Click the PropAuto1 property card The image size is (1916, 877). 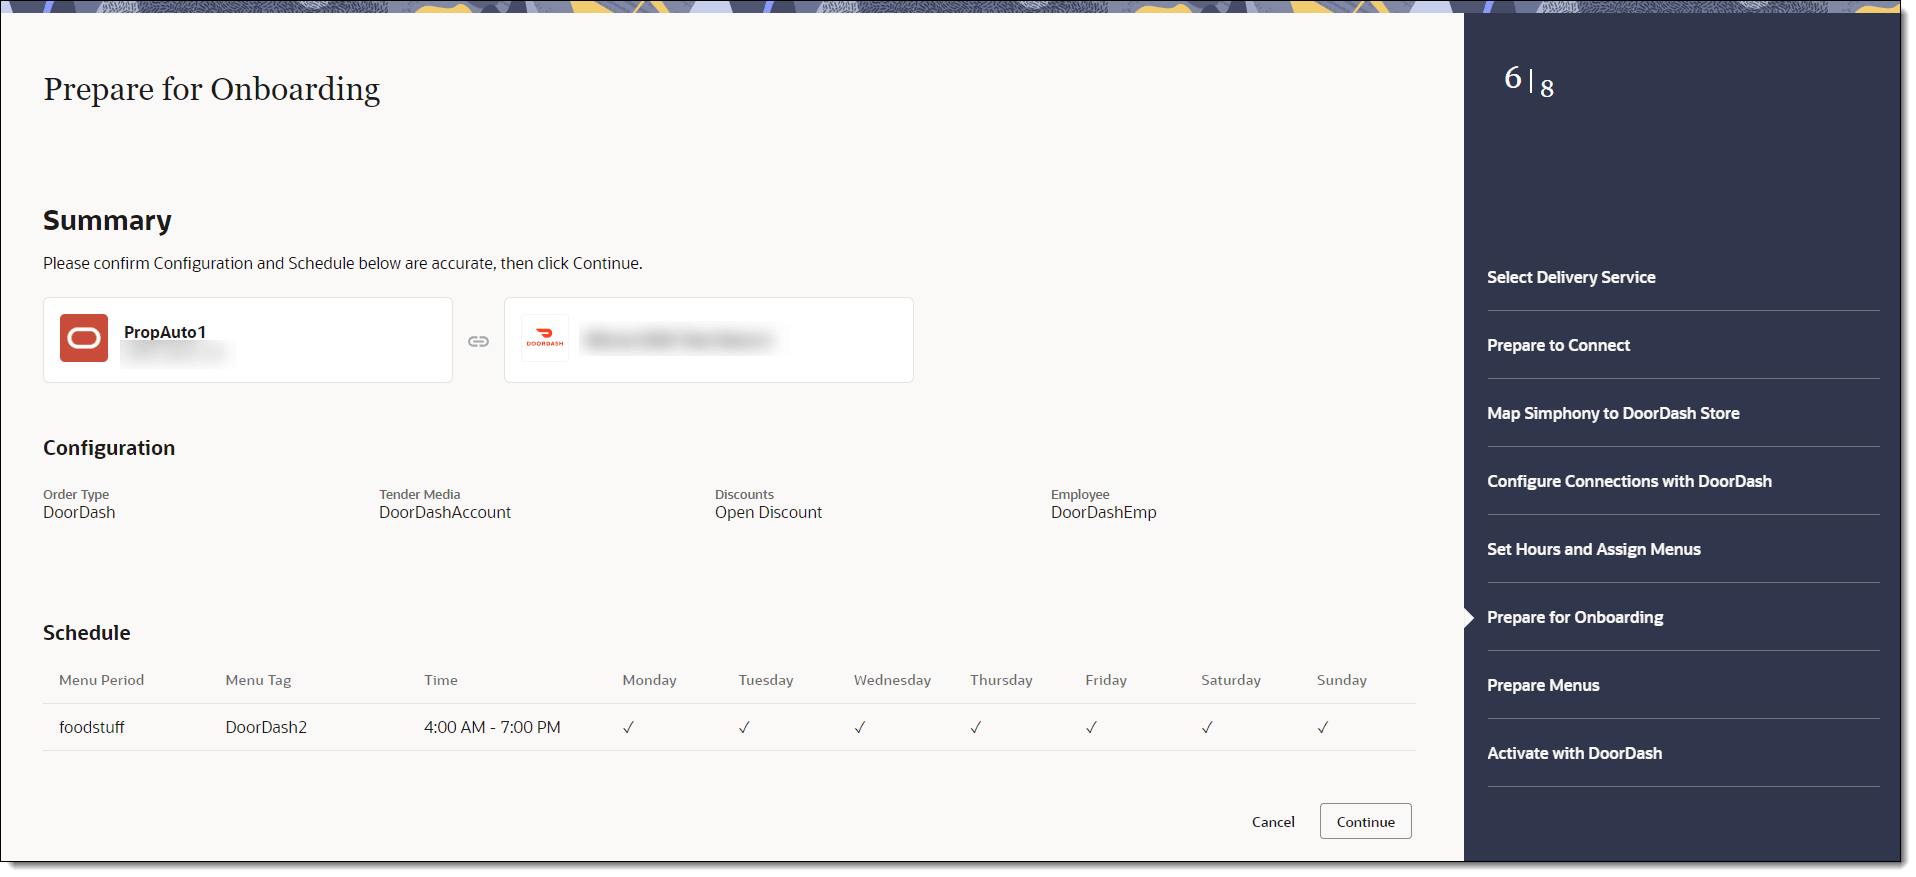(248, 340)
